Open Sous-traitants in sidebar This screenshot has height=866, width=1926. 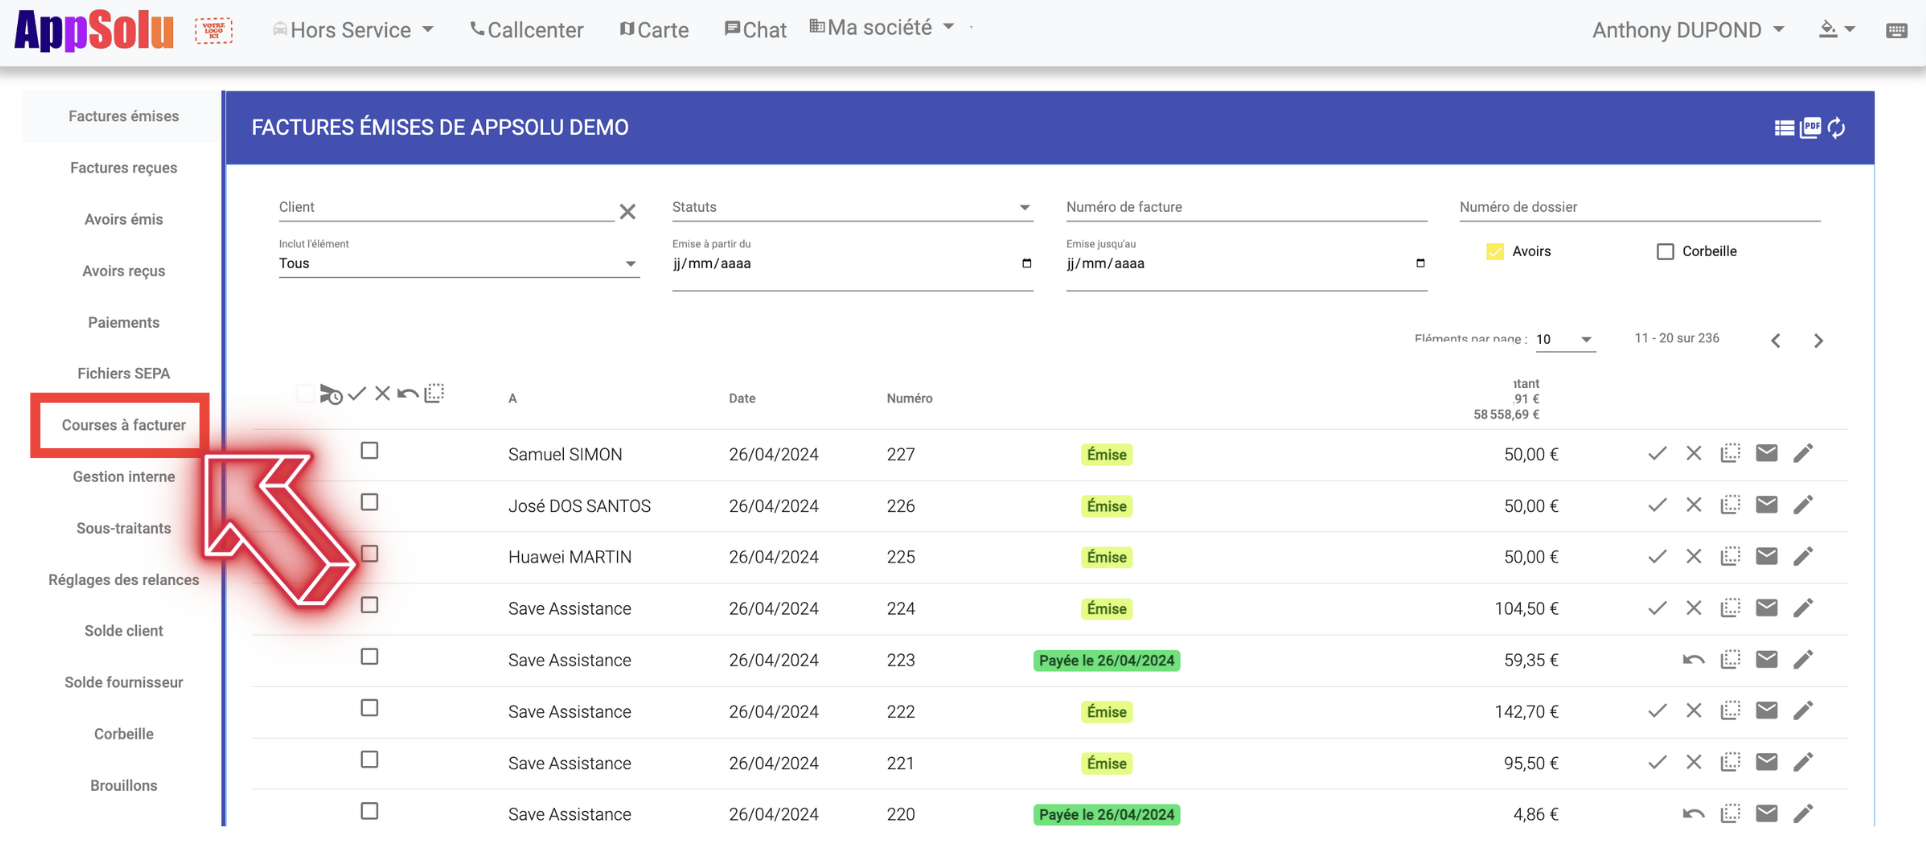coord(124,528)
